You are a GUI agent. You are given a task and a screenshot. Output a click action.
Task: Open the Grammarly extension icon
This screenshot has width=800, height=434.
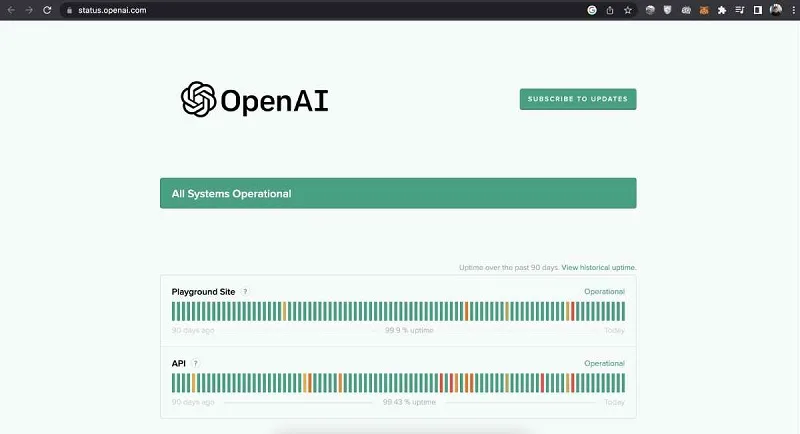[592, 10]
